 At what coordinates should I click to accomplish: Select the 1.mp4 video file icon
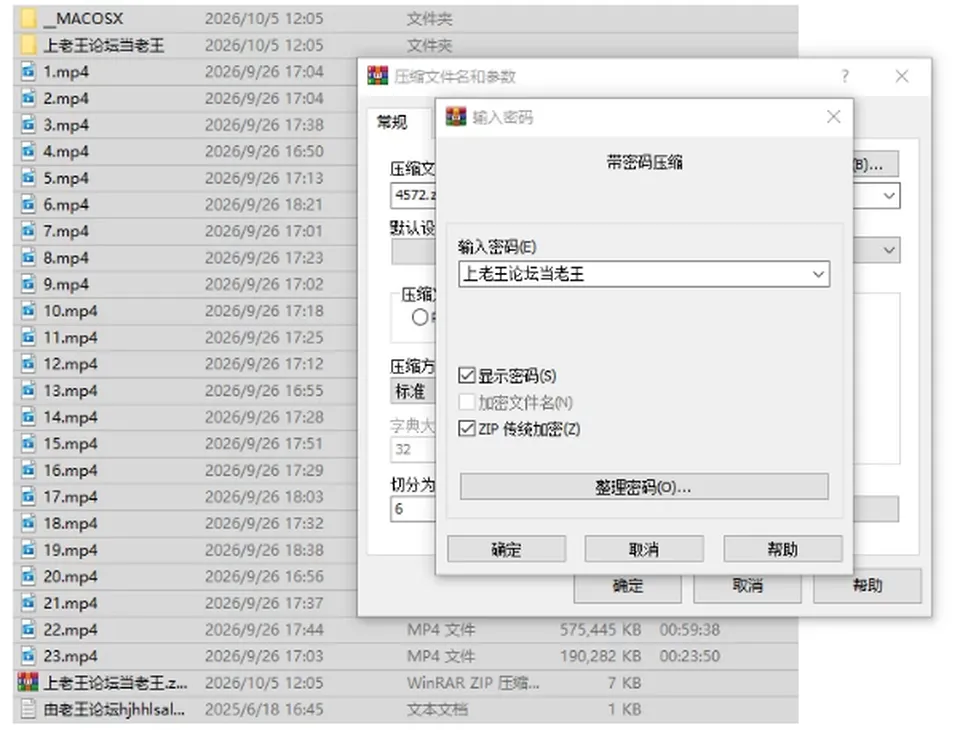pyautogui.click(x=28, y=72)
